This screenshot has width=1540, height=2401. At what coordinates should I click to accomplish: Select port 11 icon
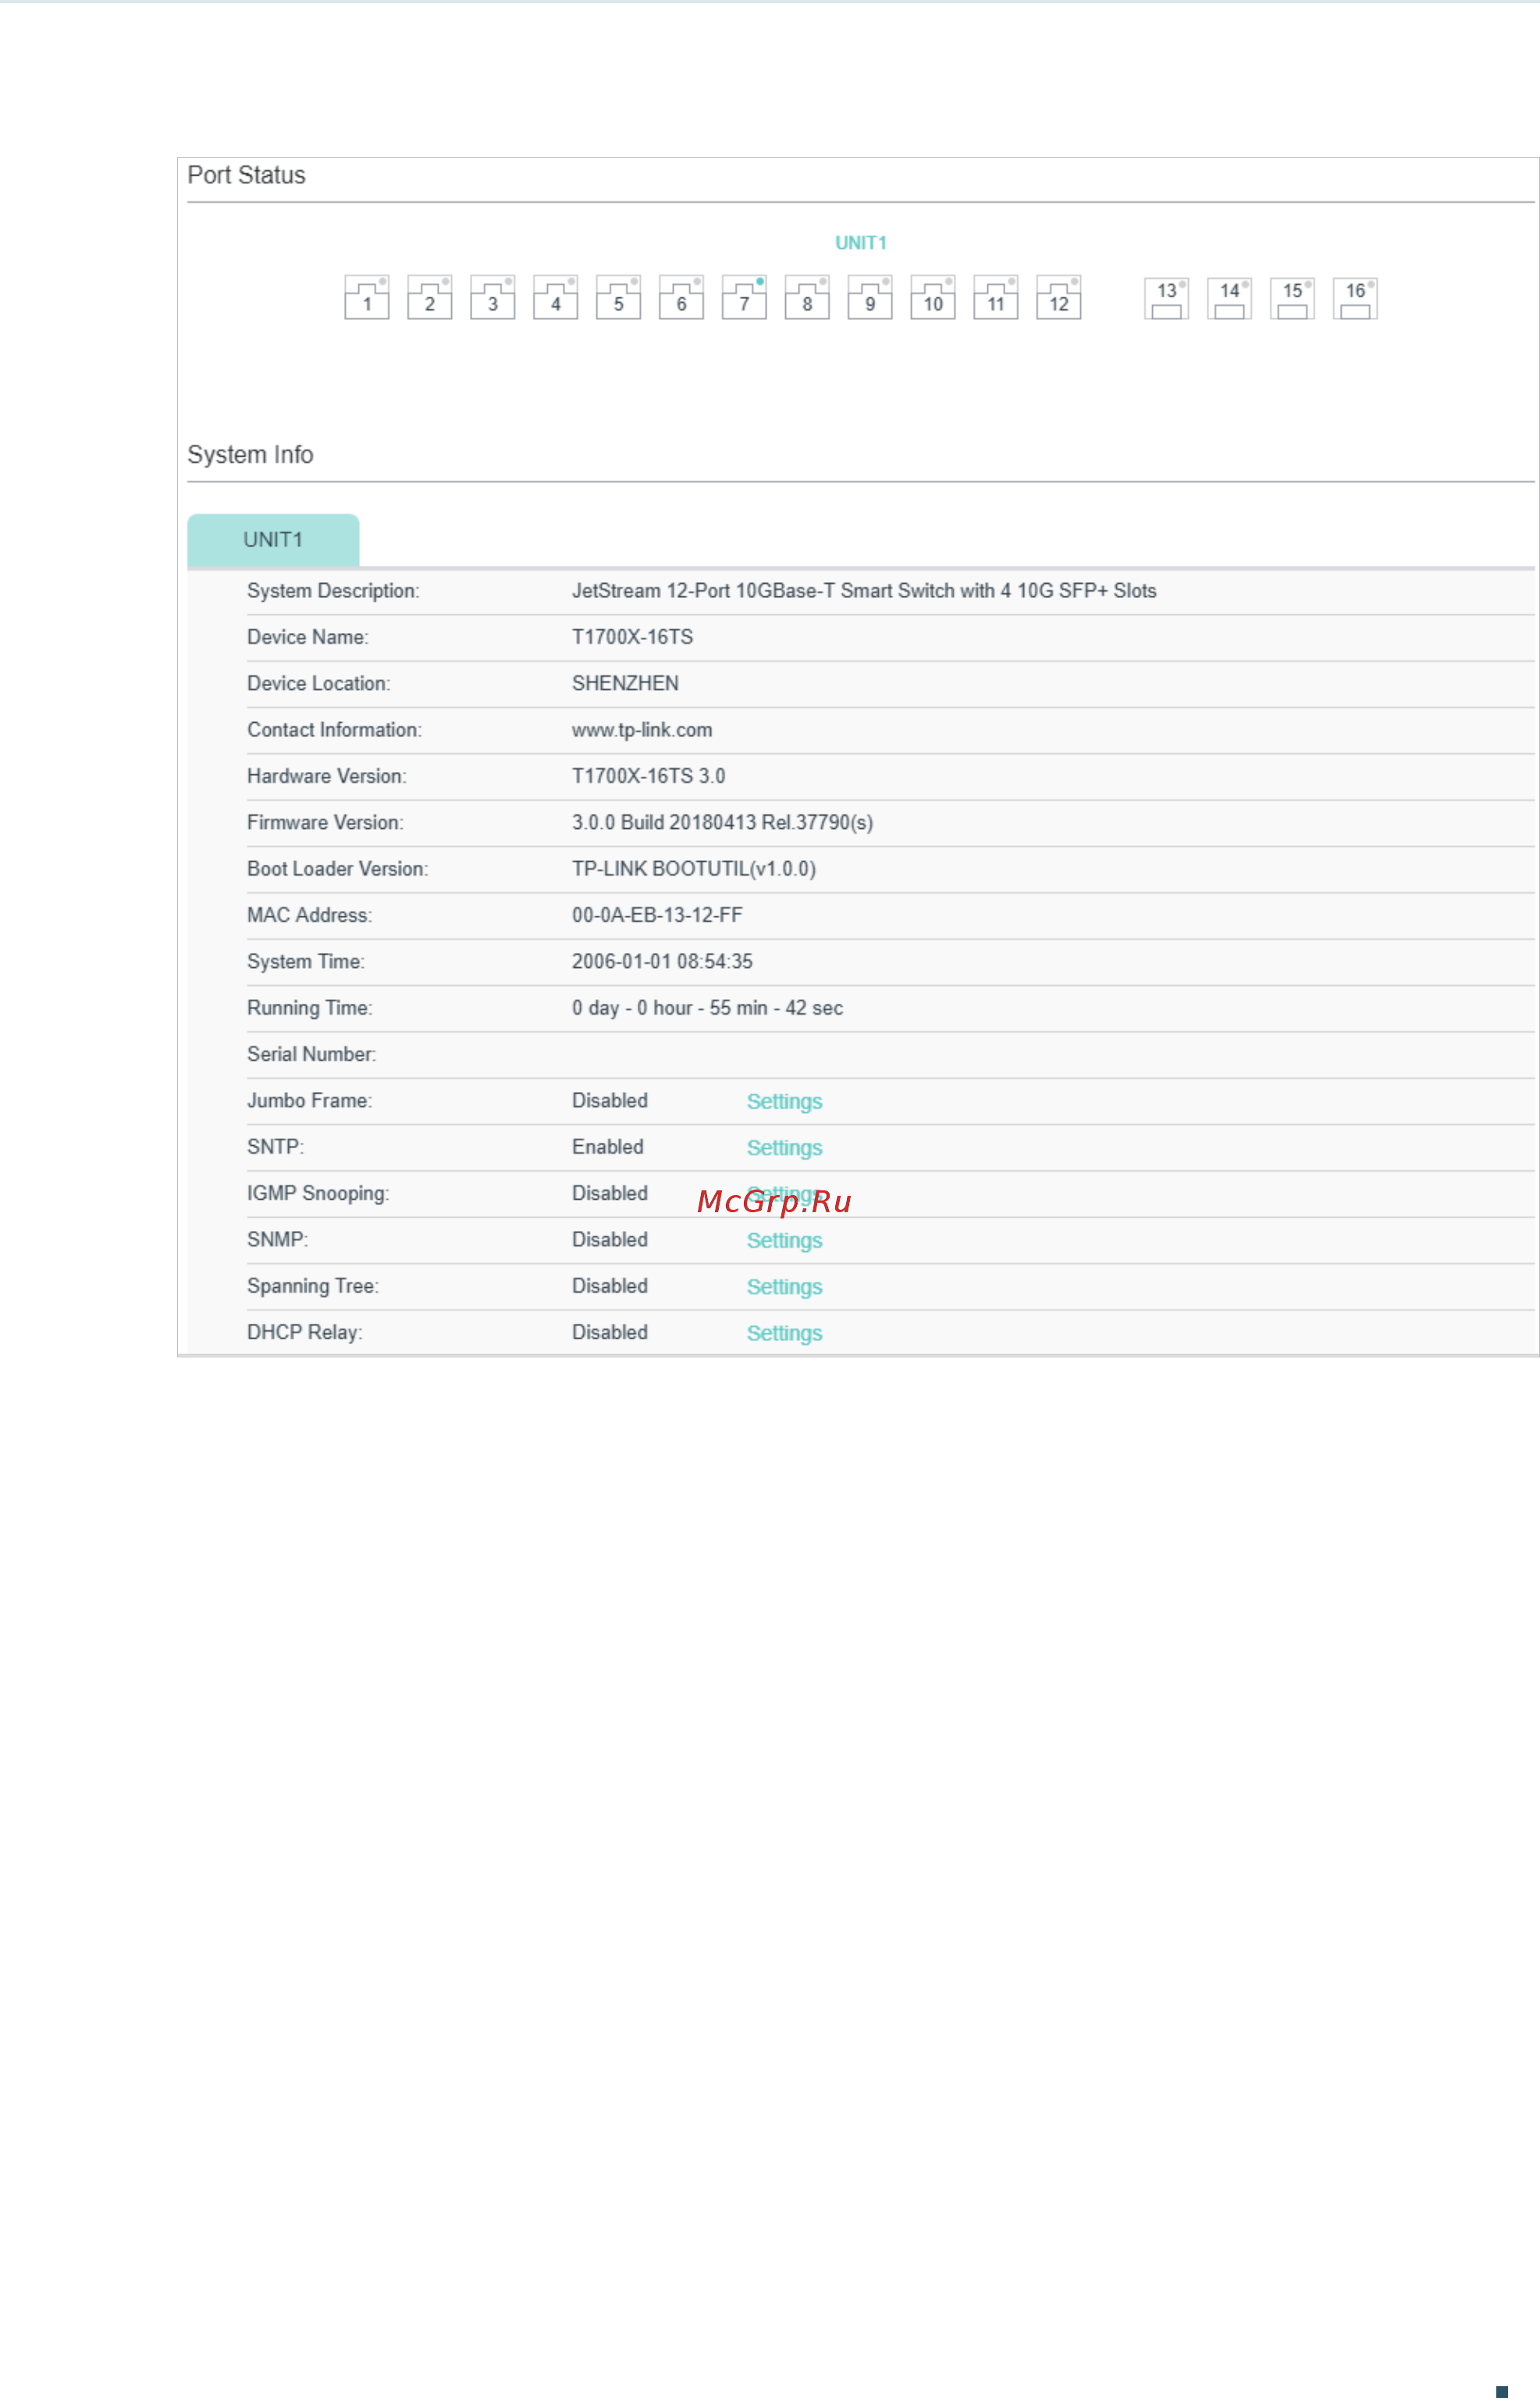[x=996, y=297]
